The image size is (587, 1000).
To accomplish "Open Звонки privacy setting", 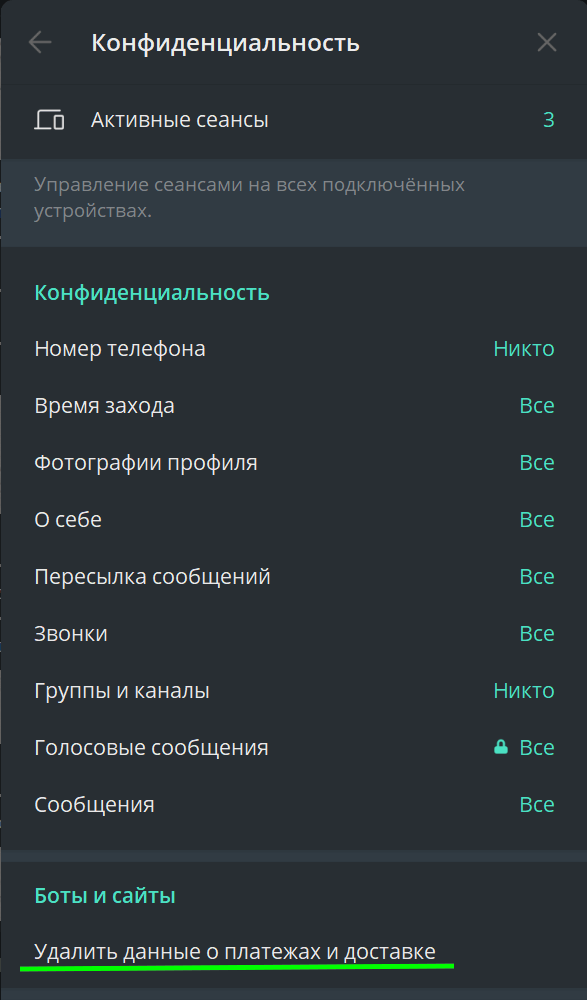I will point(294,633).
